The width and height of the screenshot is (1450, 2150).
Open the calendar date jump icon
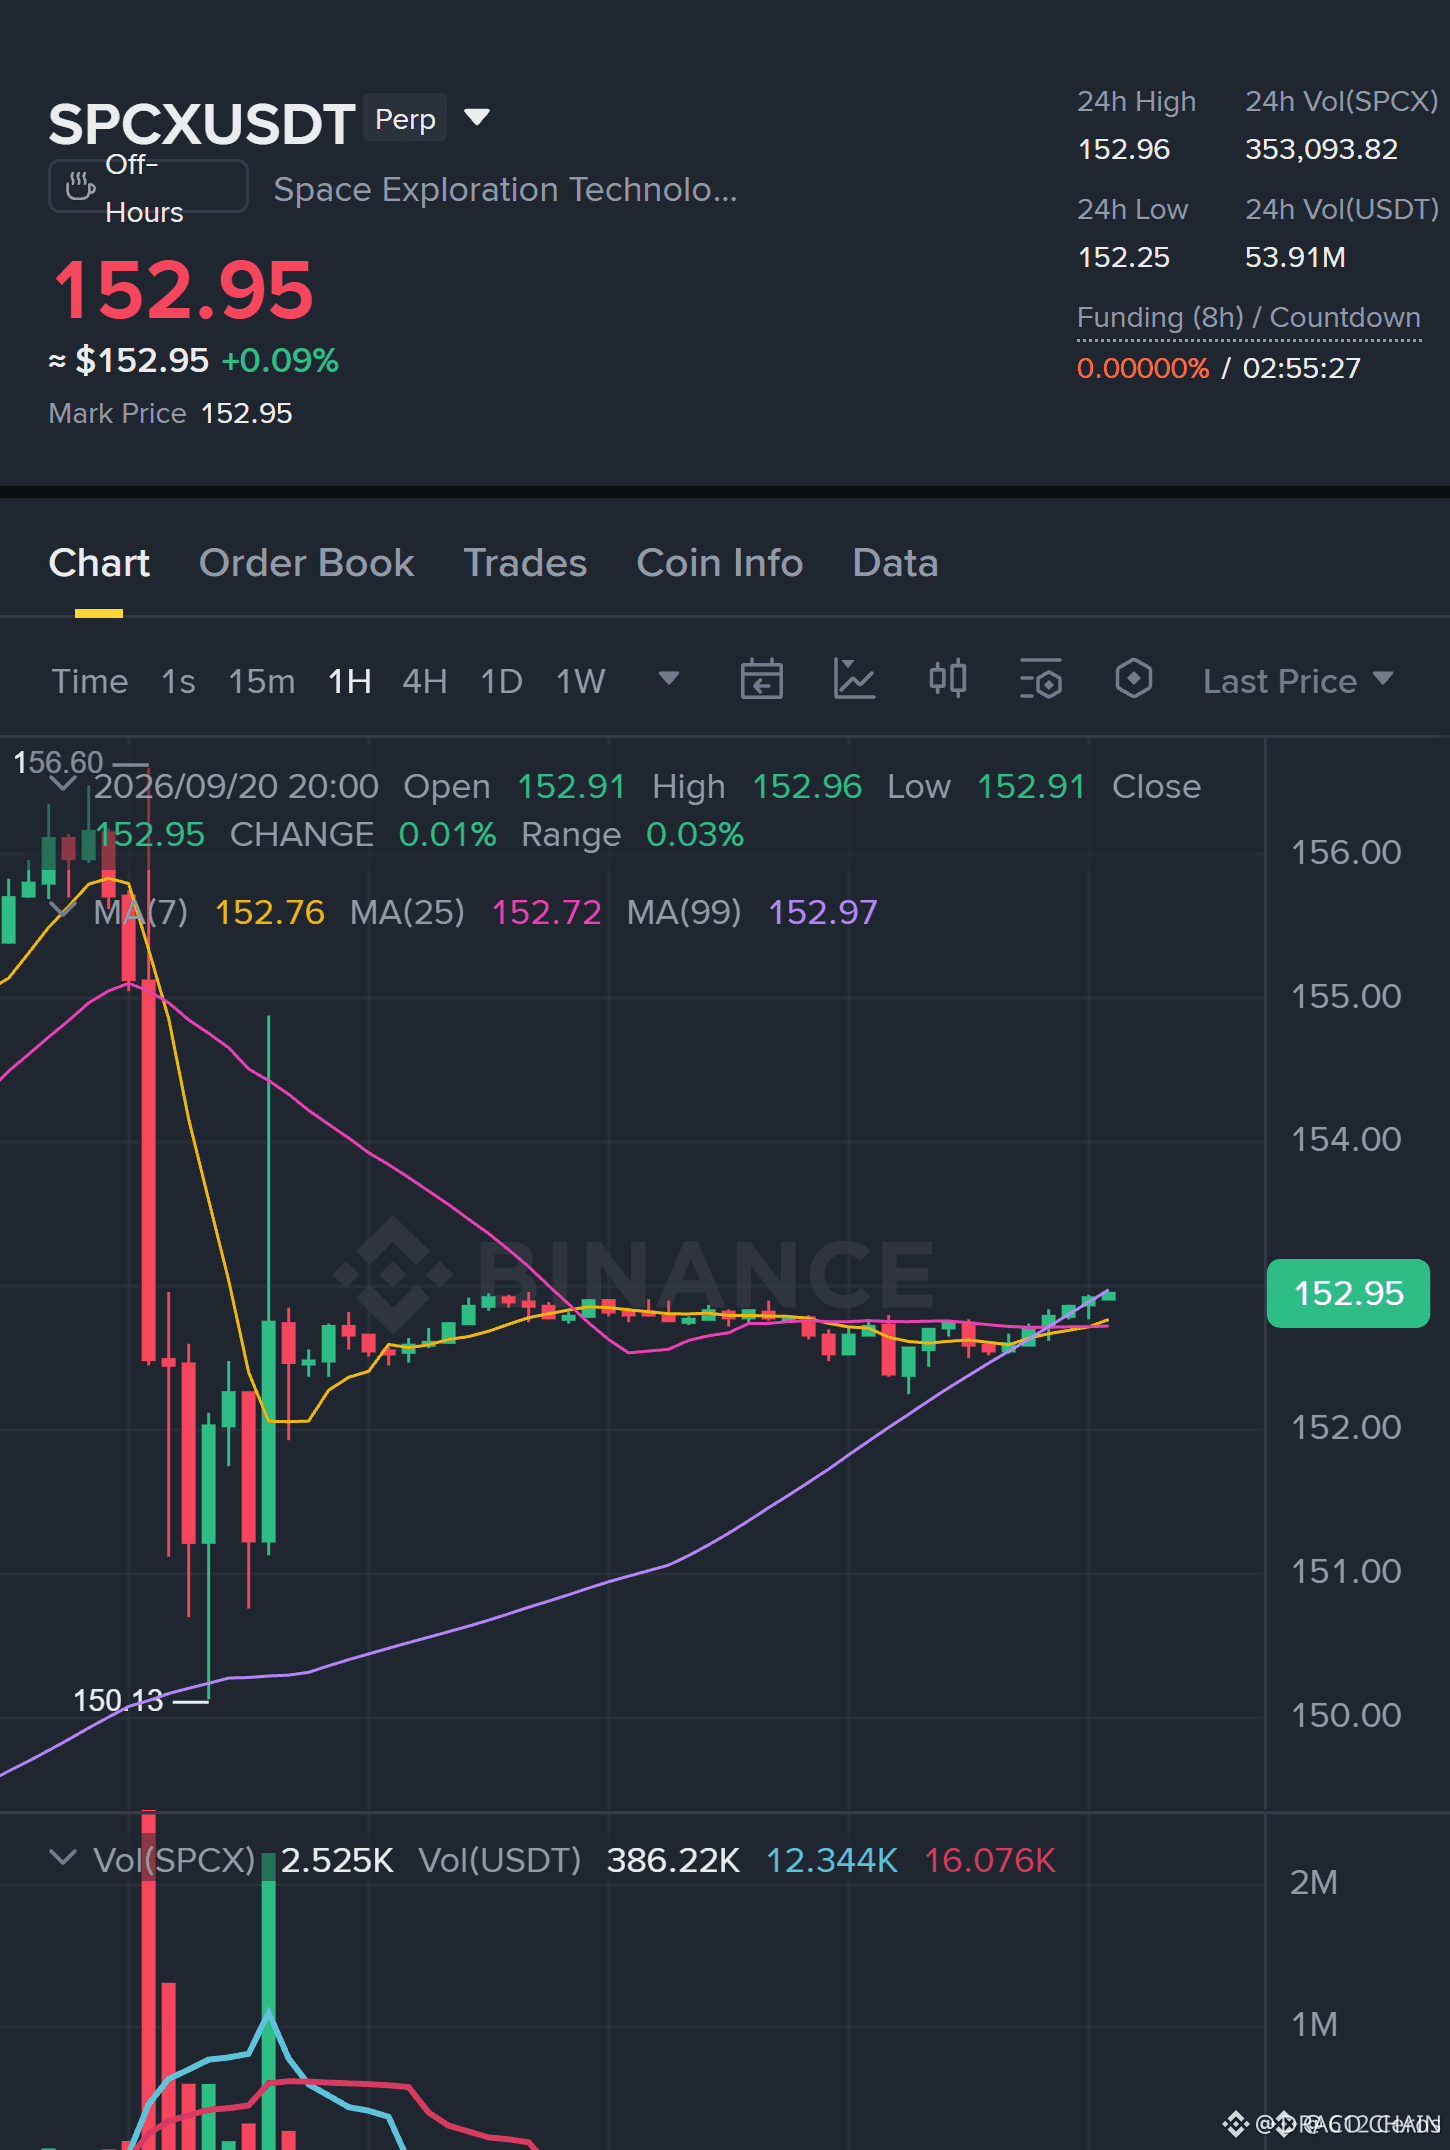[x=761, y=680]
